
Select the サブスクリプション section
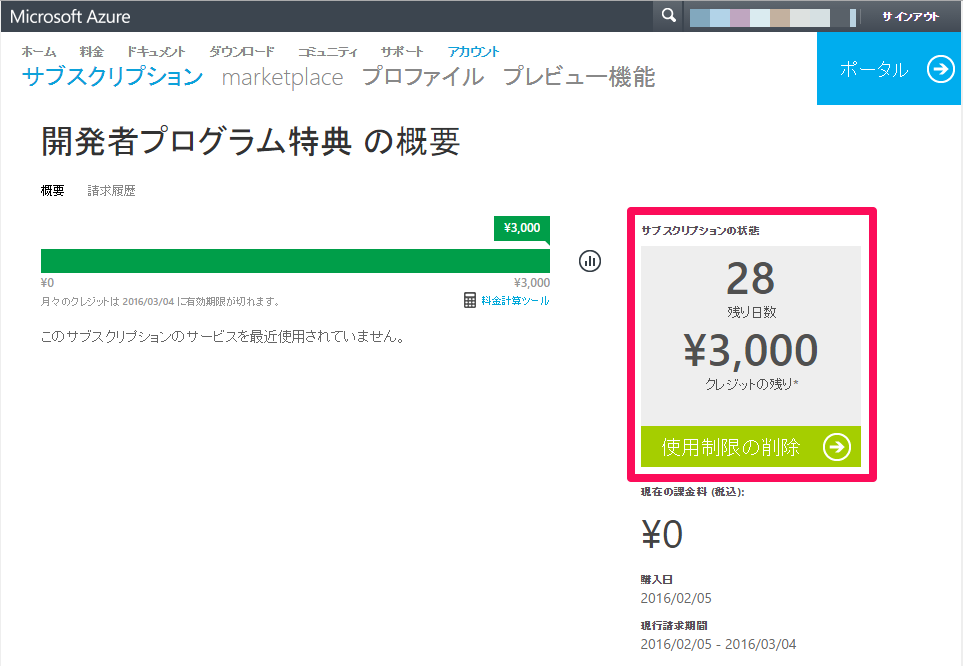coord(112,77)
